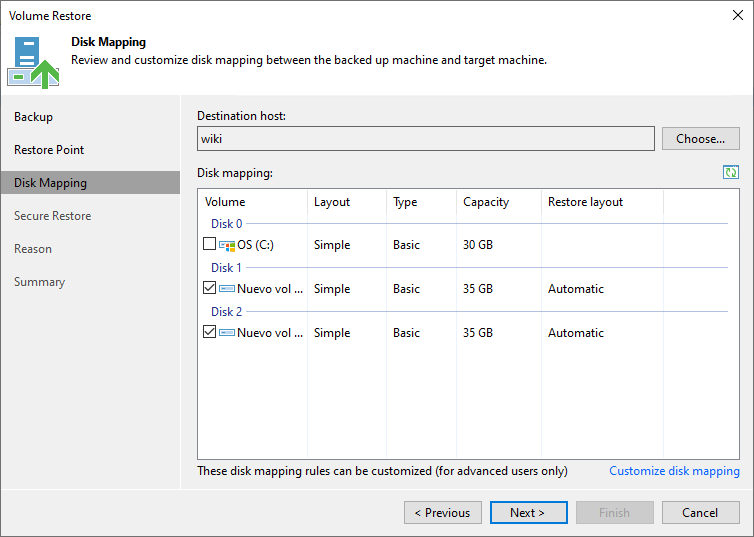Click Automatic restore layout for Disk 2 volume
This screenshot has width=754, height=537.
576,333
